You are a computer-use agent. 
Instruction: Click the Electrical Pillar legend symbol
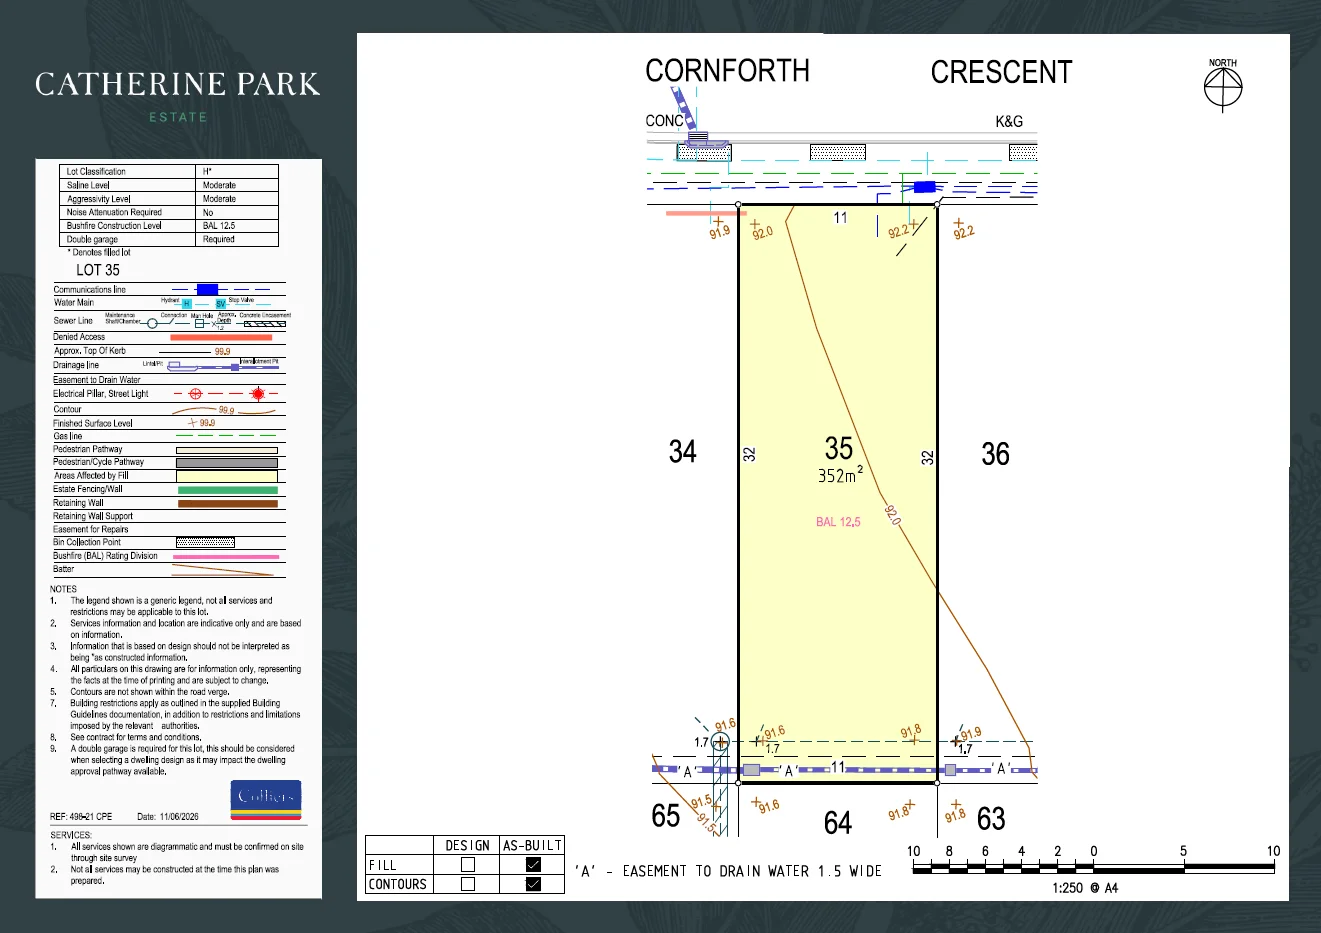(x=196, y=394)
